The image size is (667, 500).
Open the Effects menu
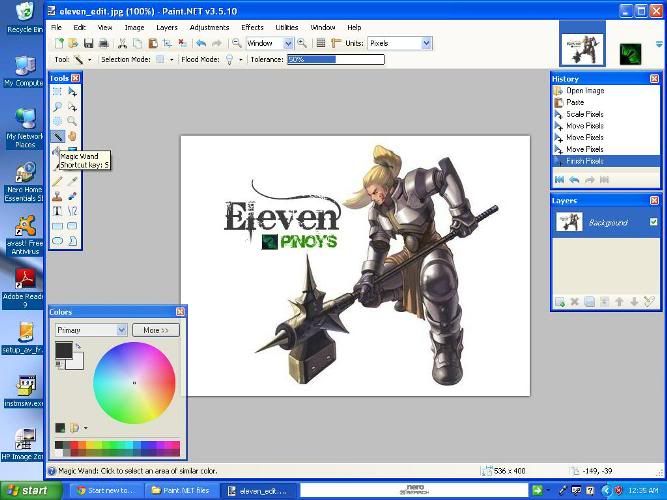252,27
